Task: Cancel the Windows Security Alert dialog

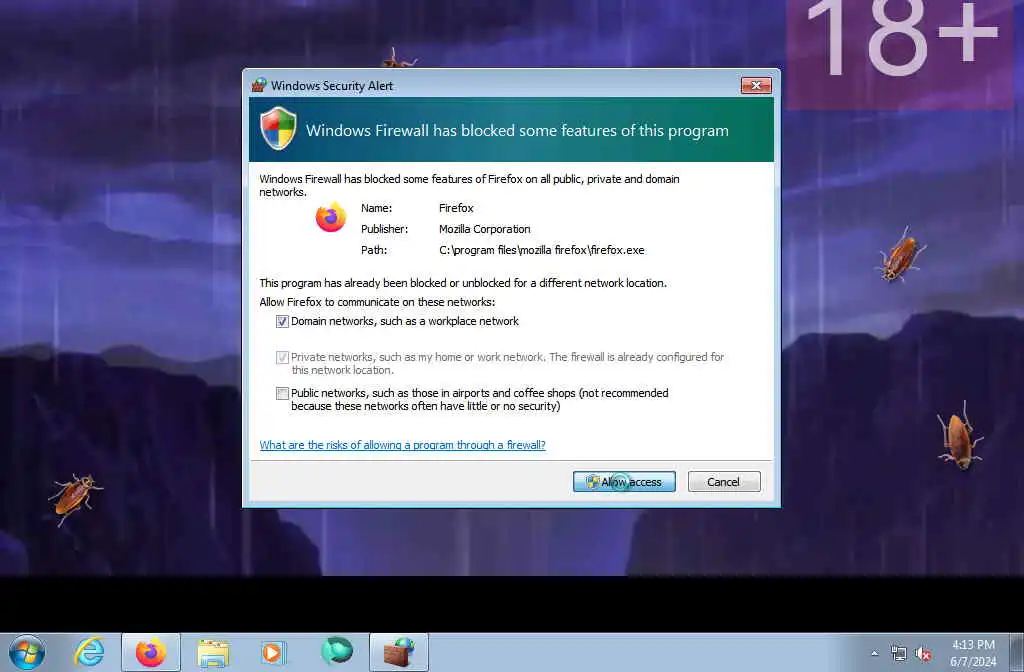Action: [x=724, y=482]
